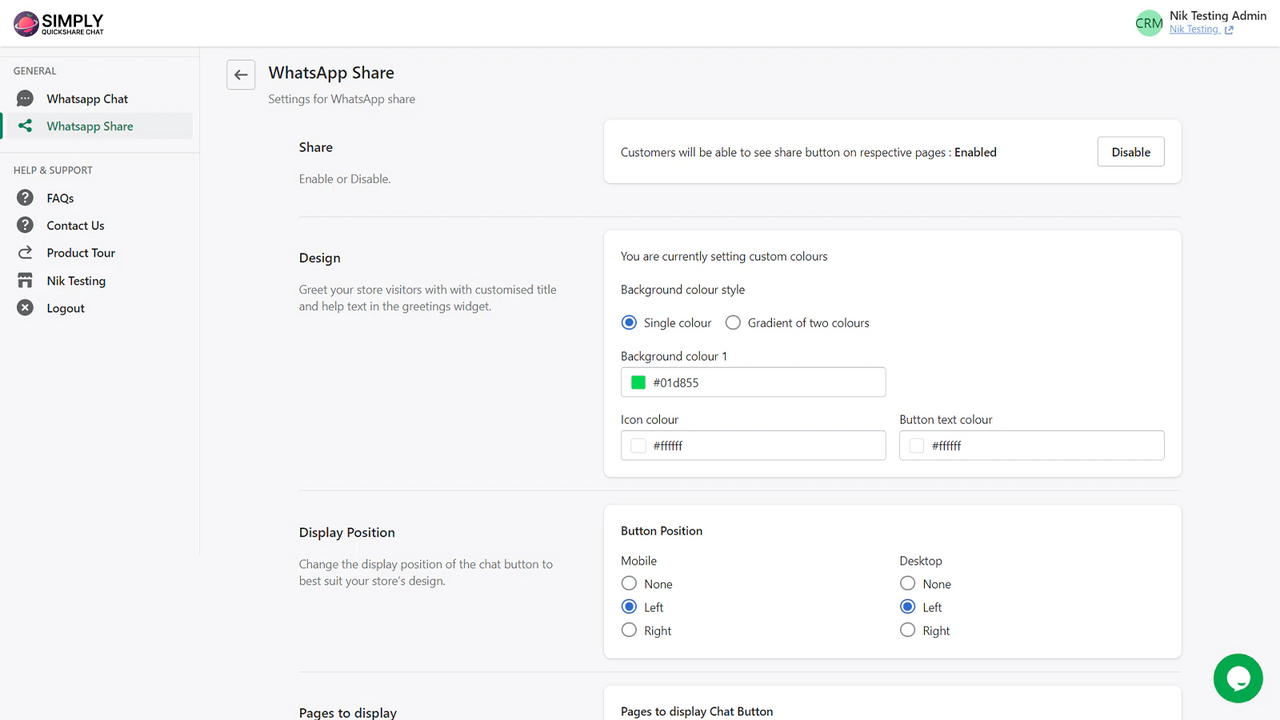Click the Whatsapp Share sidebar icon
Image resolution: width=1280 pixels, height=720 pixels.
(24, 125)
